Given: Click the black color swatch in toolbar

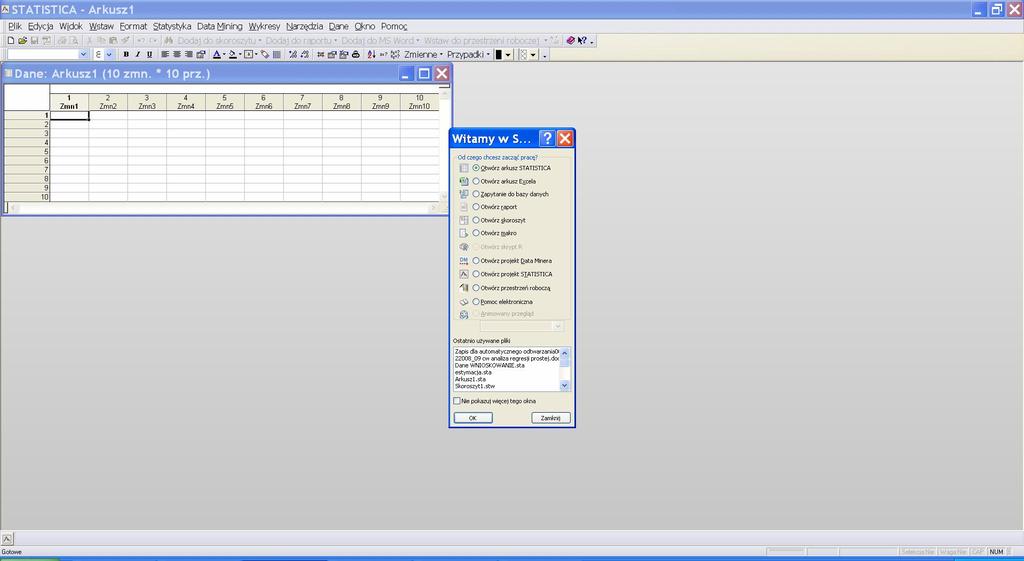Looking at the screenshot, I should click(499, 55).
